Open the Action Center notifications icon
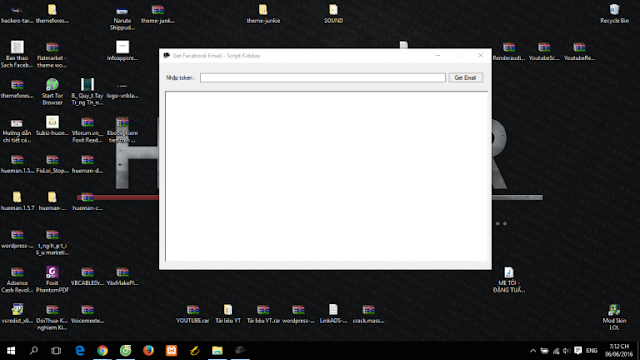 tap(578, 351)
